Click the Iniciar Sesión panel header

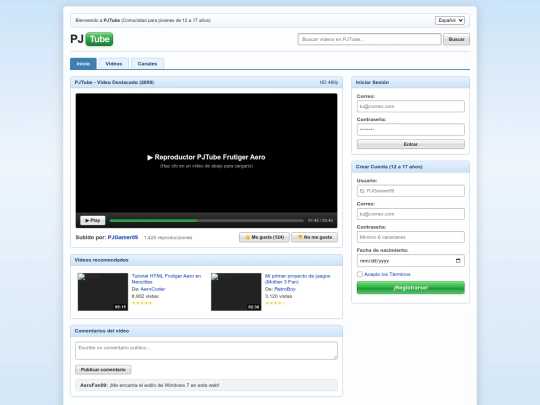coord(411,82)
